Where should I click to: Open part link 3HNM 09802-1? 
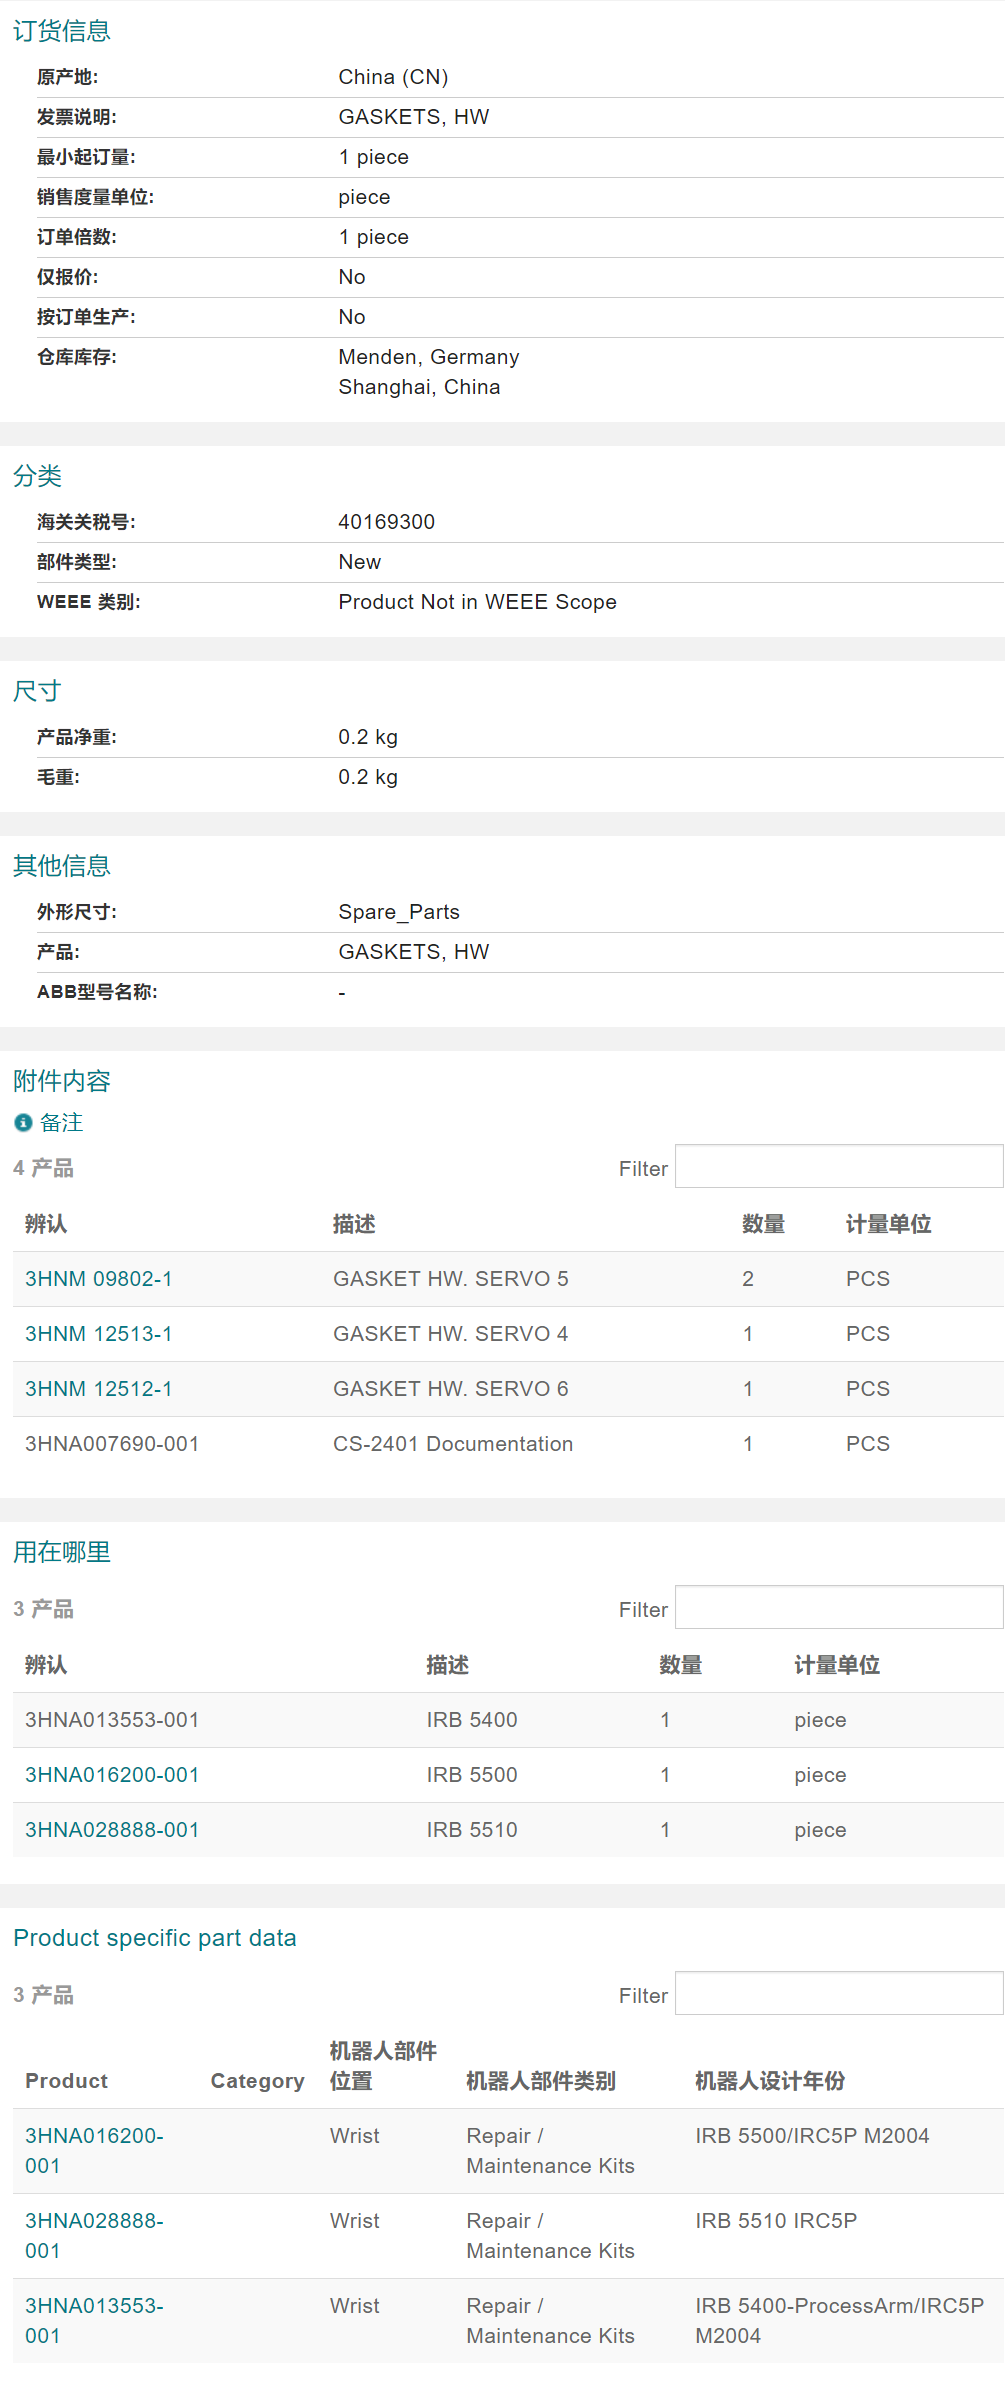98,1279
